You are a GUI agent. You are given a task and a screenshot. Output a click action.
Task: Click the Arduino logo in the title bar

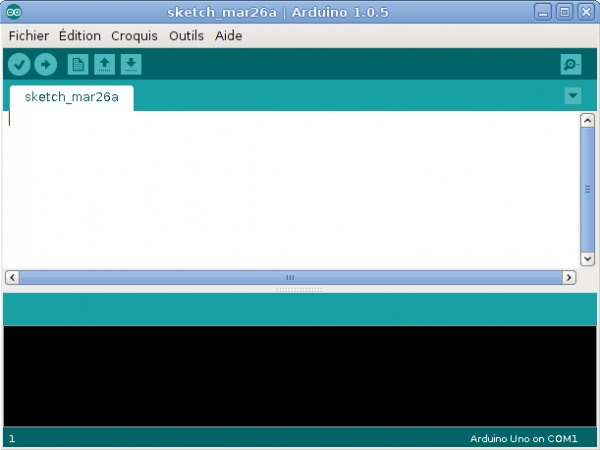14,12
